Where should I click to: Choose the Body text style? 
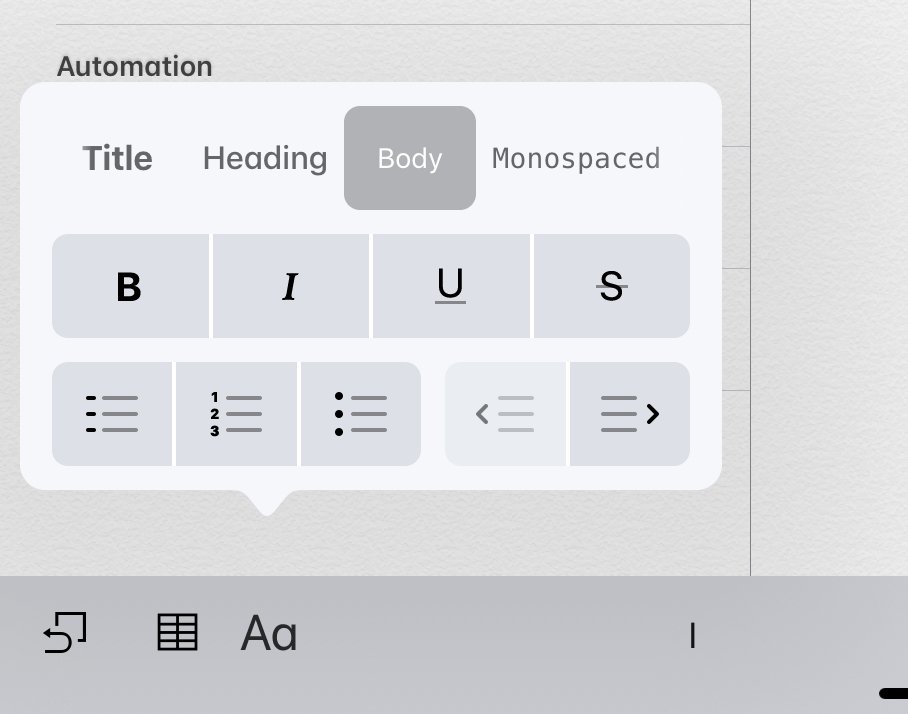[410, 158]
